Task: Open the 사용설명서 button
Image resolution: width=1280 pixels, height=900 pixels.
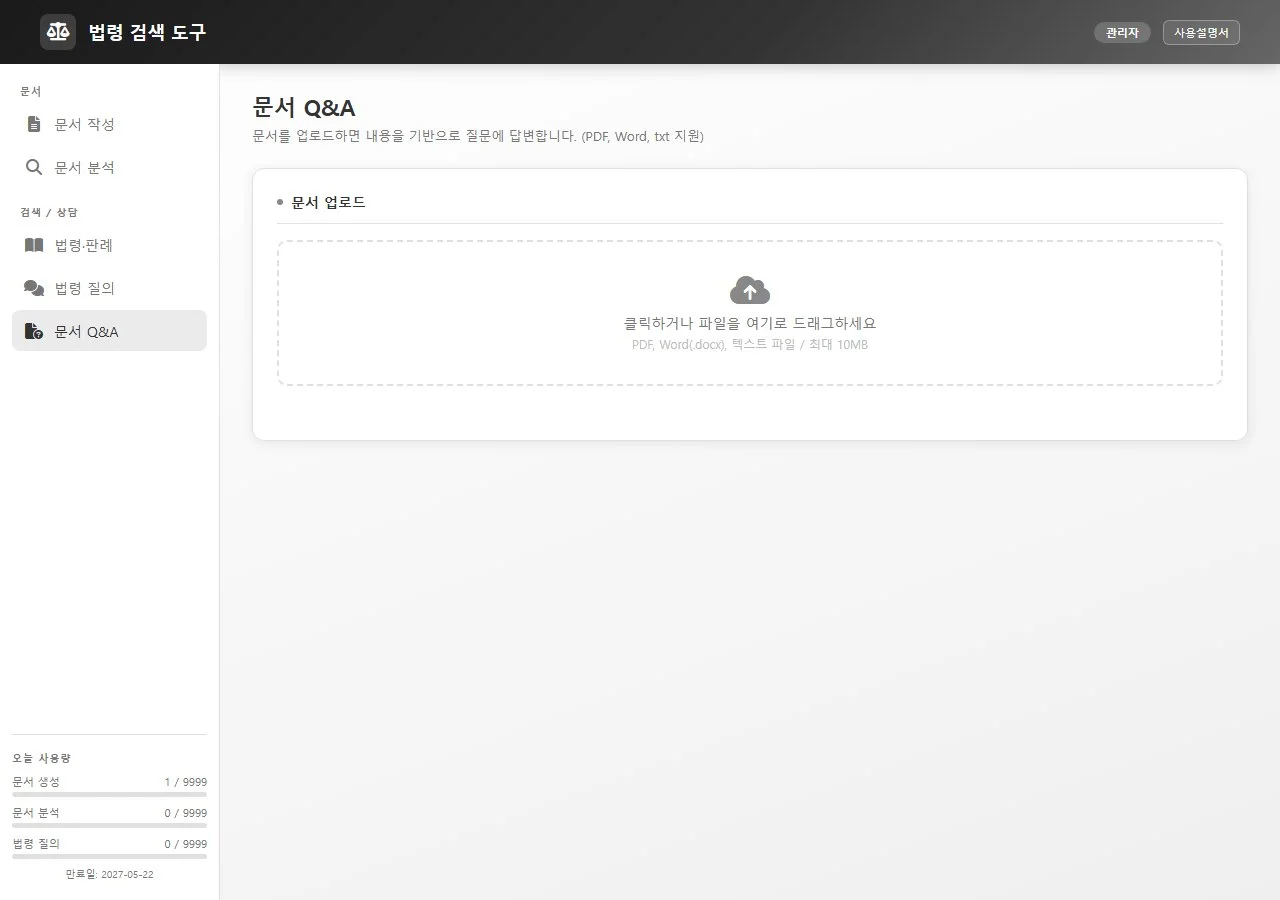Action: pos(1201,32)
